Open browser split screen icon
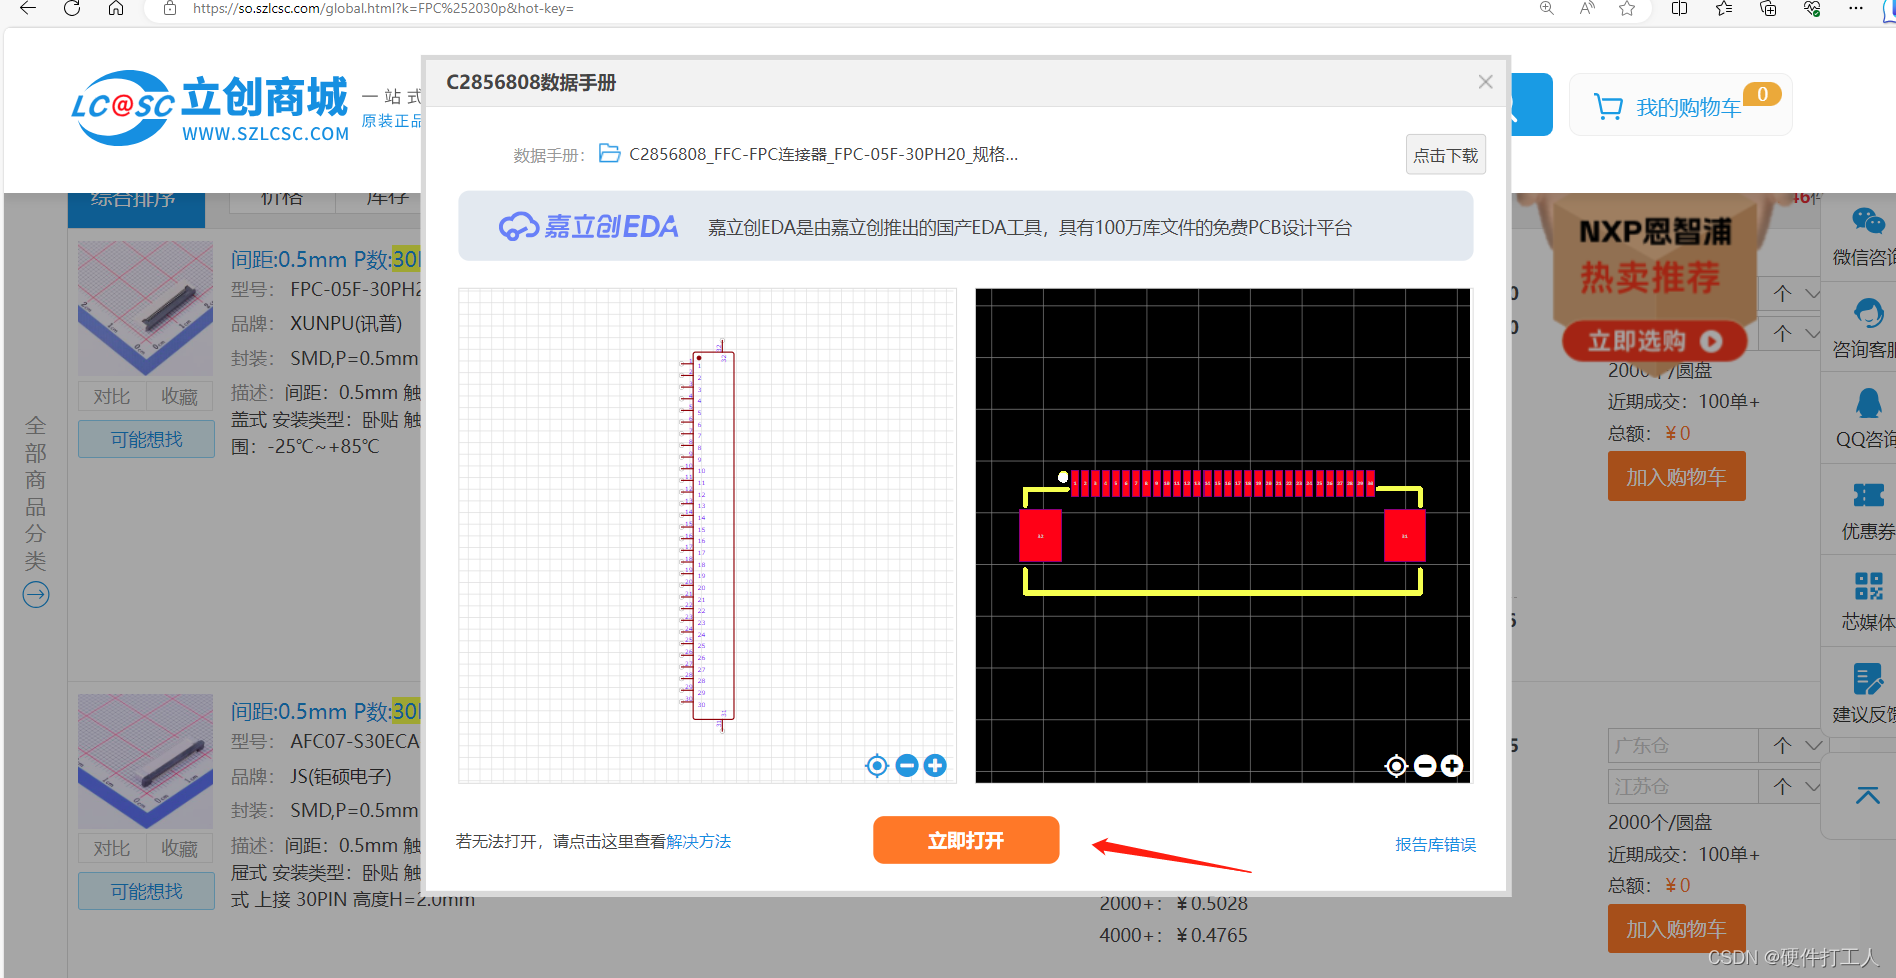The image size is (1896, 978). click(1679, 8)
